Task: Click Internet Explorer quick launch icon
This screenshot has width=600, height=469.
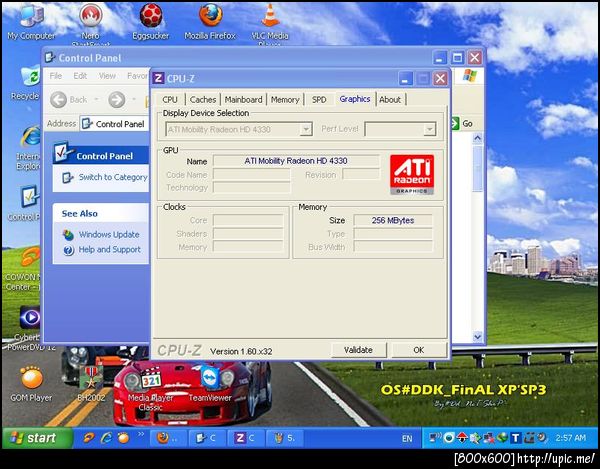Action: [x=106, y=438]
